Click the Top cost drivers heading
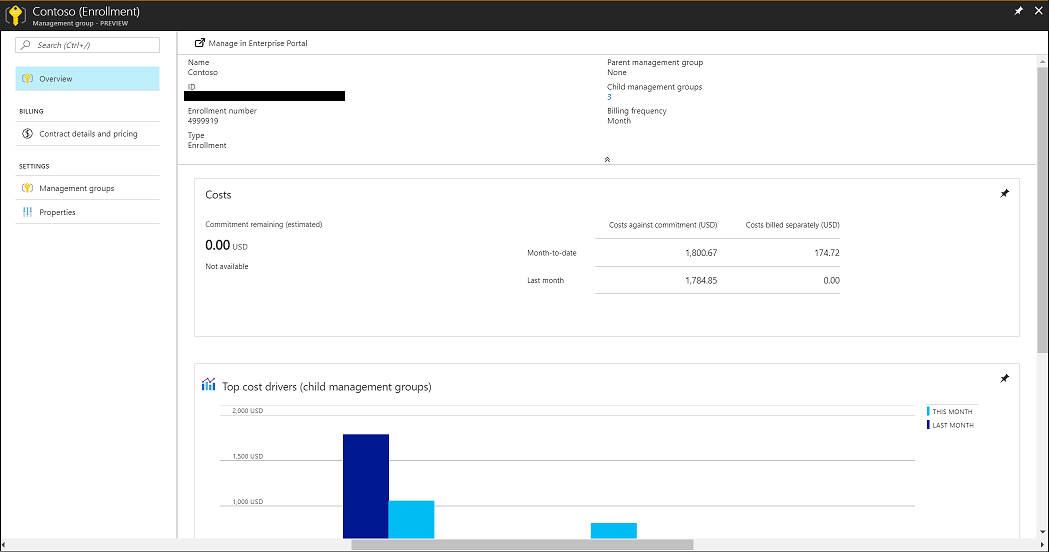Image resolution: width=1049 pixels, height=552 pixels. pos(326,387)
